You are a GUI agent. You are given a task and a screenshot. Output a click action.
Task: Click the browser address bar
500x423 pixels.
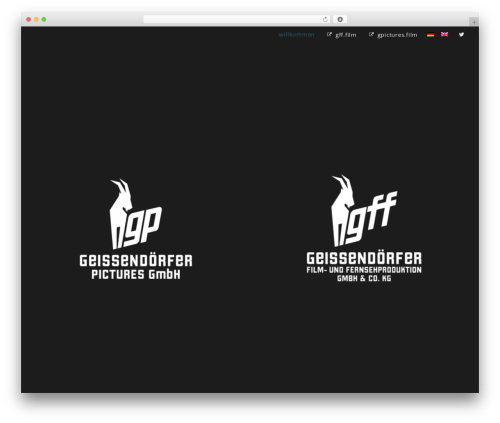[237, 20]
